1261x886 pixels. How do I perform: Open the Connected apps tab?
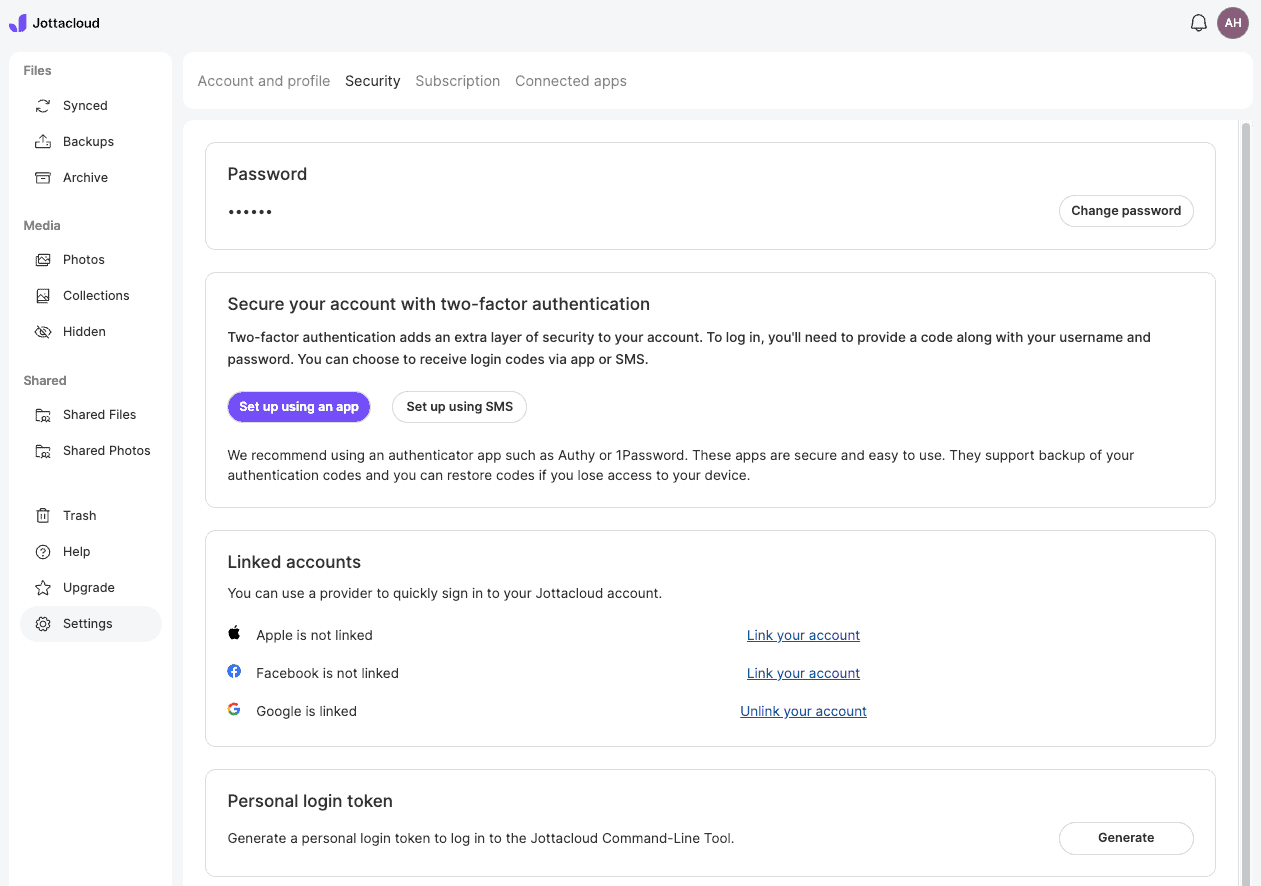(571, 81)
